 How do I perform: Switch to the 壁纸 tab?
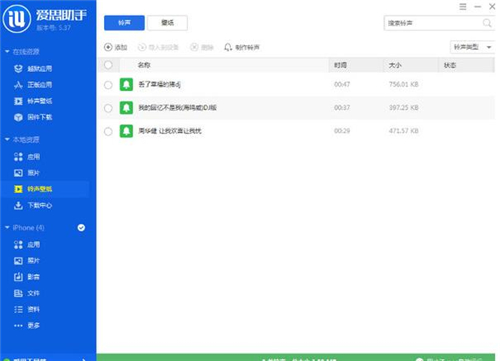(167, 23)
